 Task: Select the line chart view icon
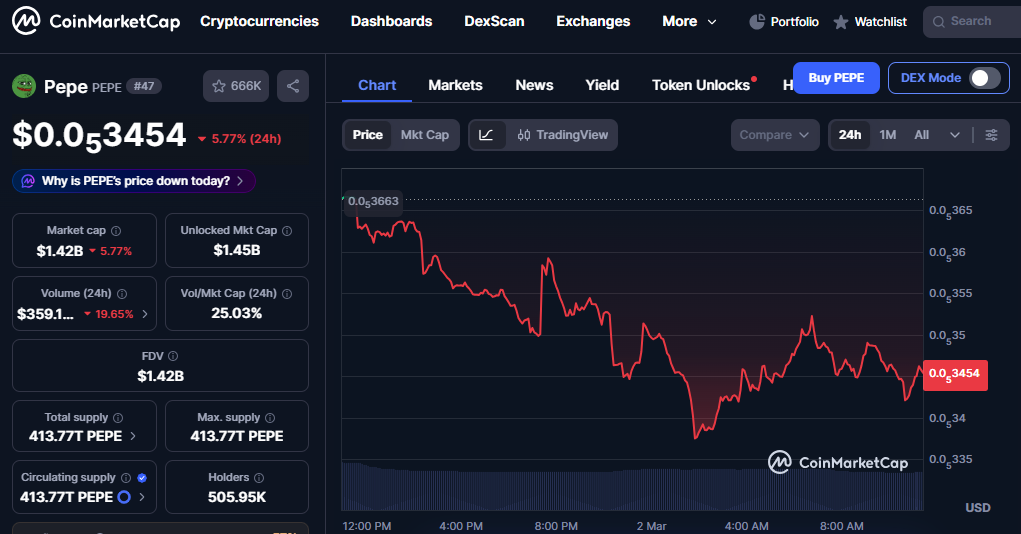[x=486, y=135]
